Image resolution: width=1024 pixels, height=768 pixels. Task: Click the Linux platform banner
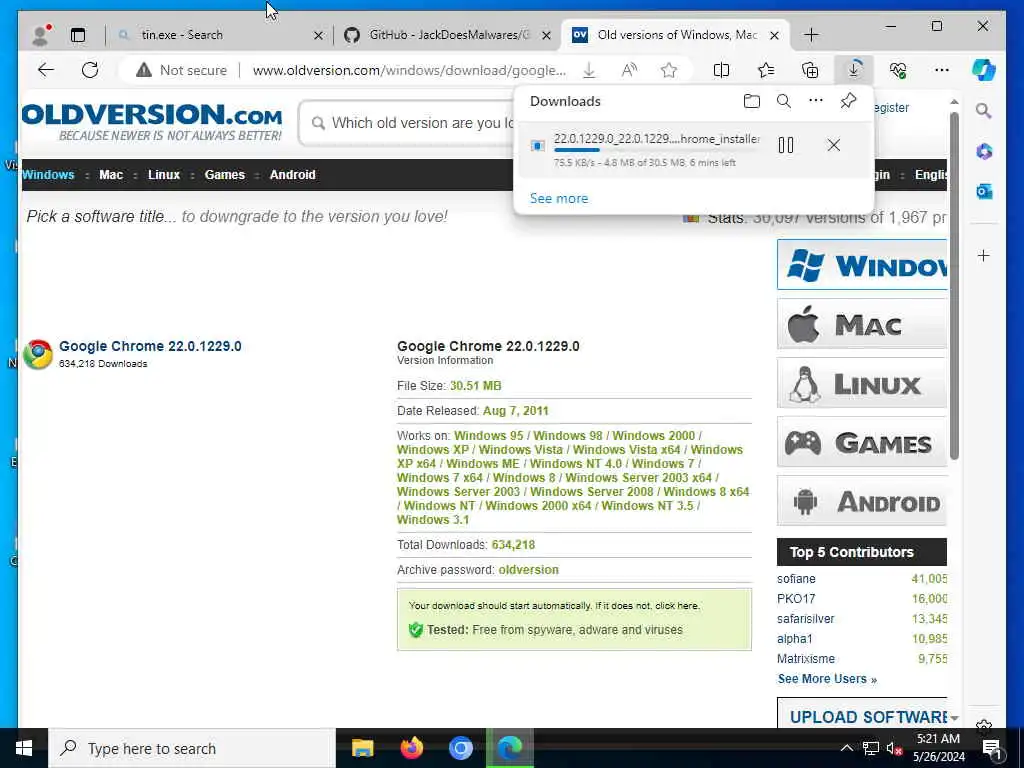(862, 383)
